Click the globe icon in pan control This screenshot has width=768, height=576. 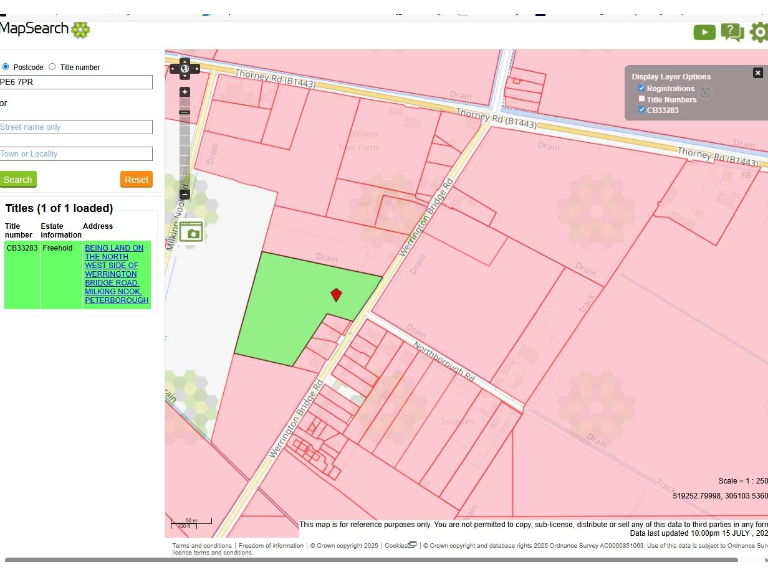184,68
